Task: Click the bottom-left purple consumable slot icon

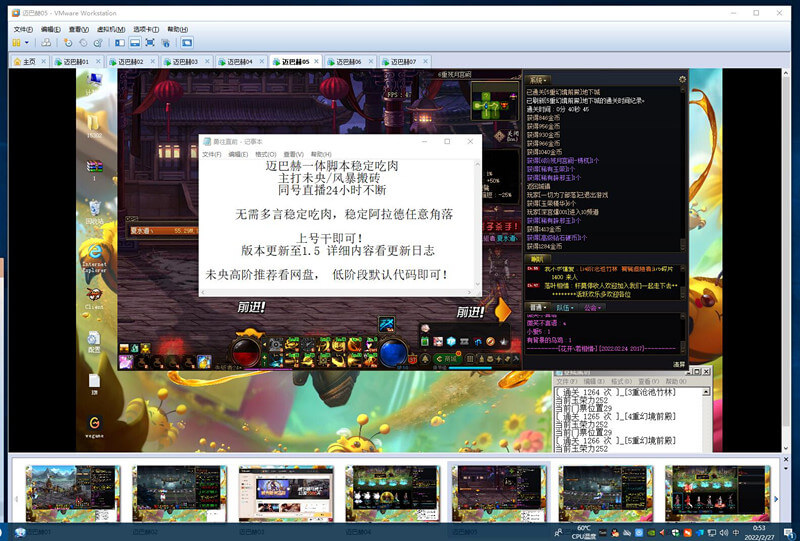Action: [126, 362]
